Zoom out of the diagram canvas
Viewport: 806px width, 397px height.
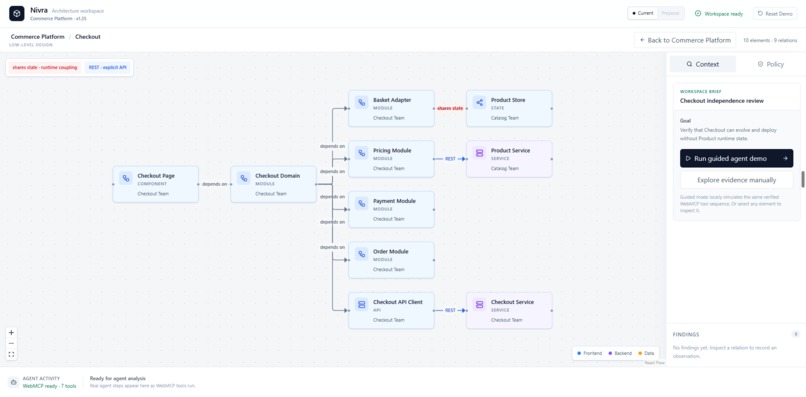click(x=11, y=344)
